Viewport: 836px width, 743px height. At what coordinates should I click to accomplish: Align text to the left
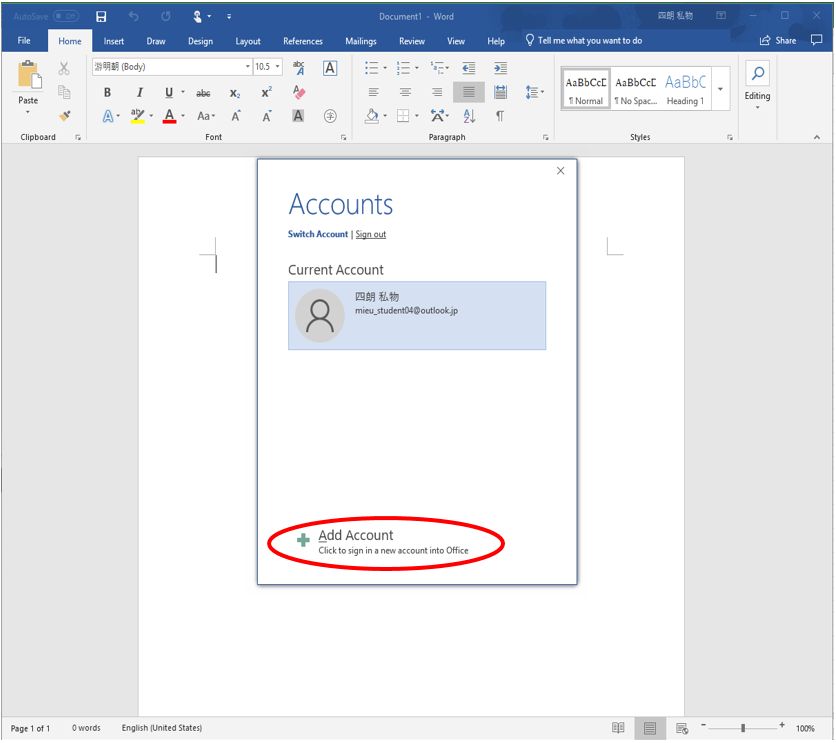pyautogui.click(x=374, y=92)
